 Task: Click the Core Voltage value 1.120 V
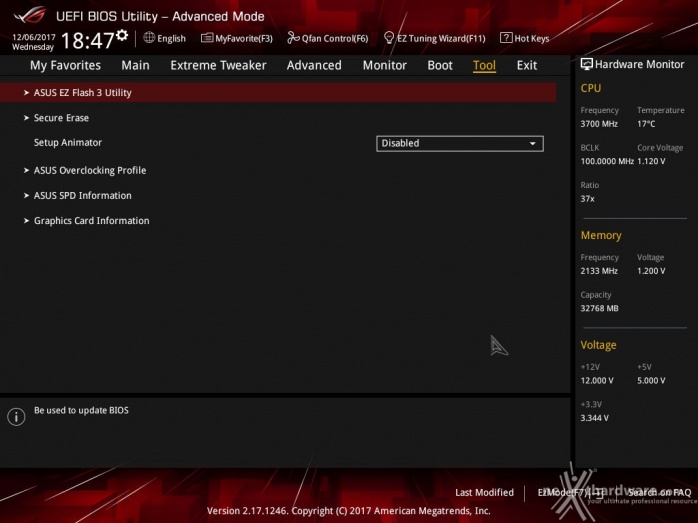coord(651,161)
